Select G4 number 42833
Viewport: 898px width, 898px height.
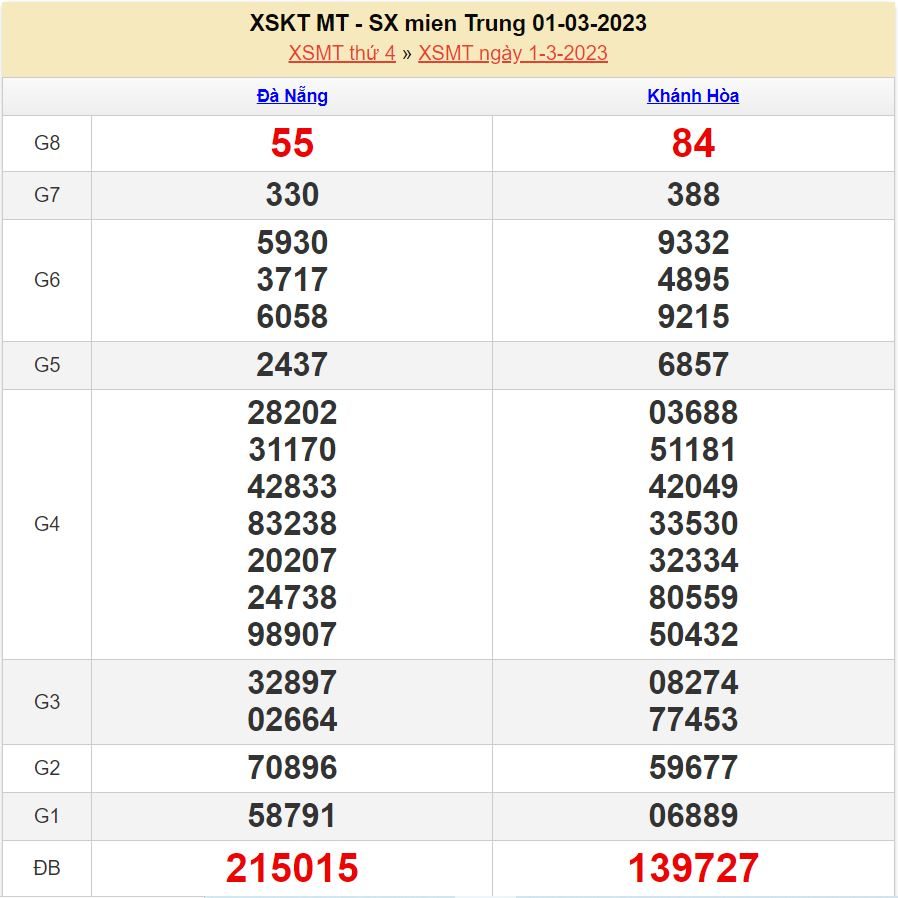coord(292,487)
